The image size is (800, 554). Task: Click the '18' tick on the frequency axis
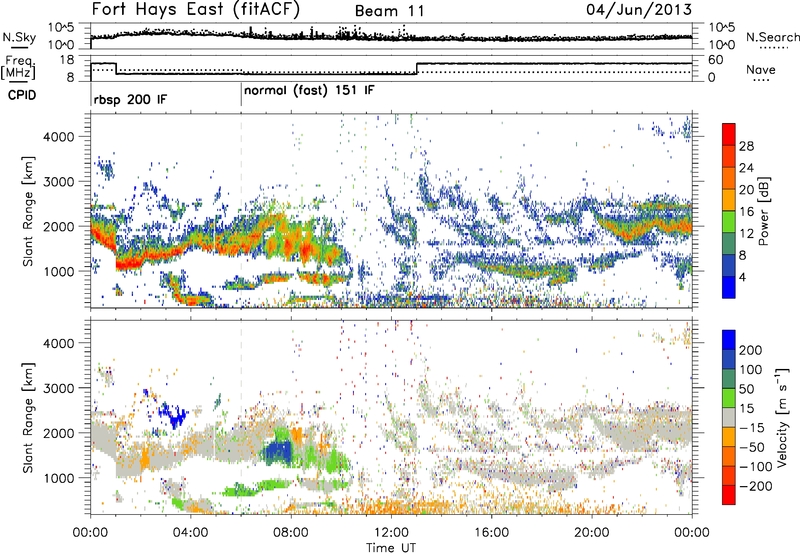pyautogui.click(x=67, y=60)
